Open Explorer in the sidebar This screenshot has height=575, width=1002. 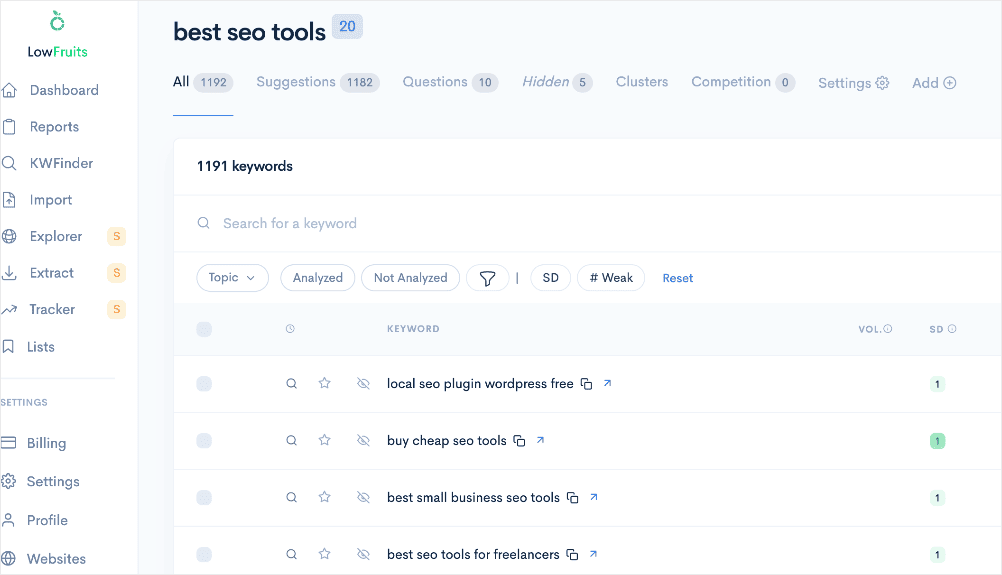click(x=42, y=236)
